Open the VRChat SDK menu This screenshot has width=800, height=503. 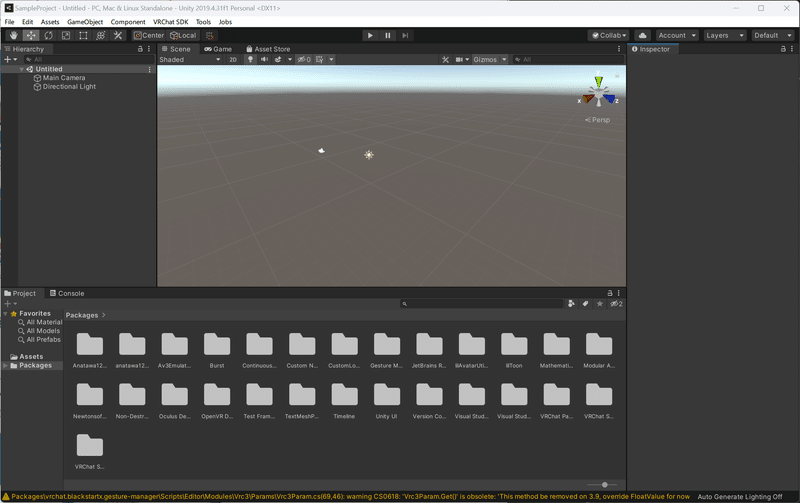(x=171, y=22)
